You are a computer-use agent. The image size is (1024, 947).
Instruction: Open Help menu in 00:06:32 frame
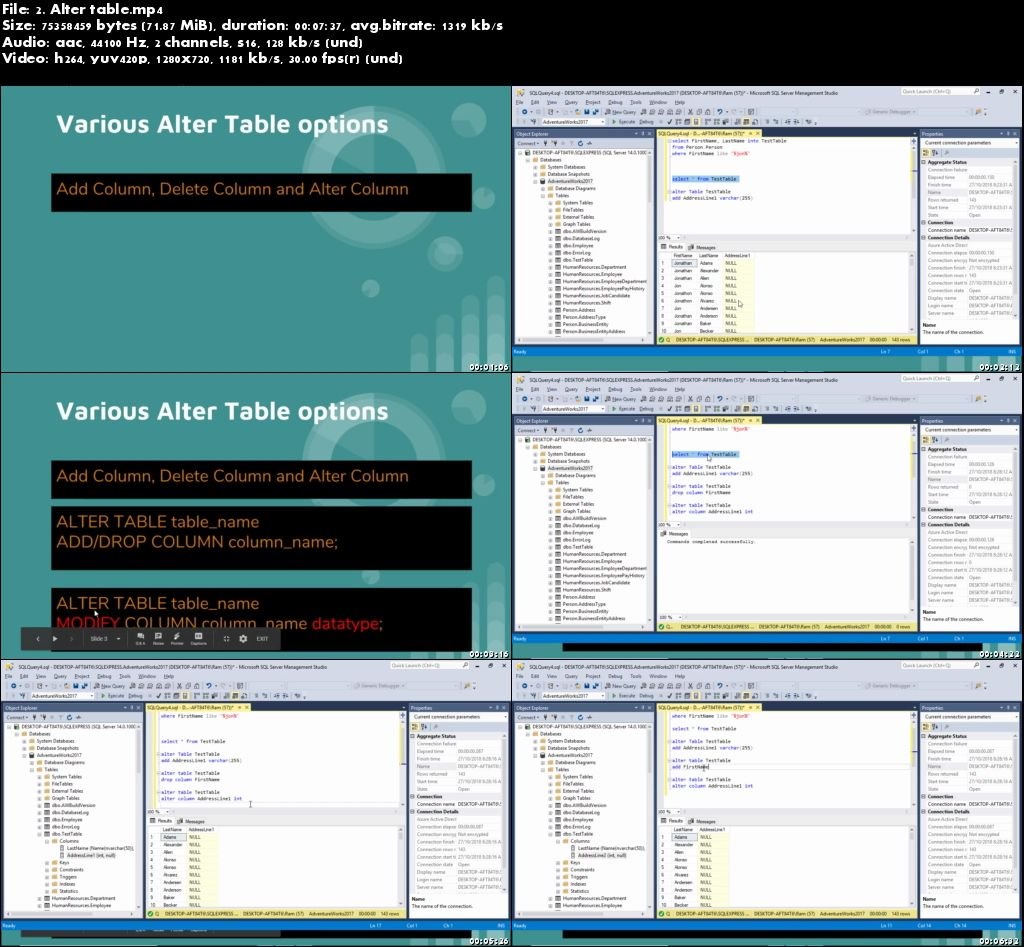pos(679,677)
